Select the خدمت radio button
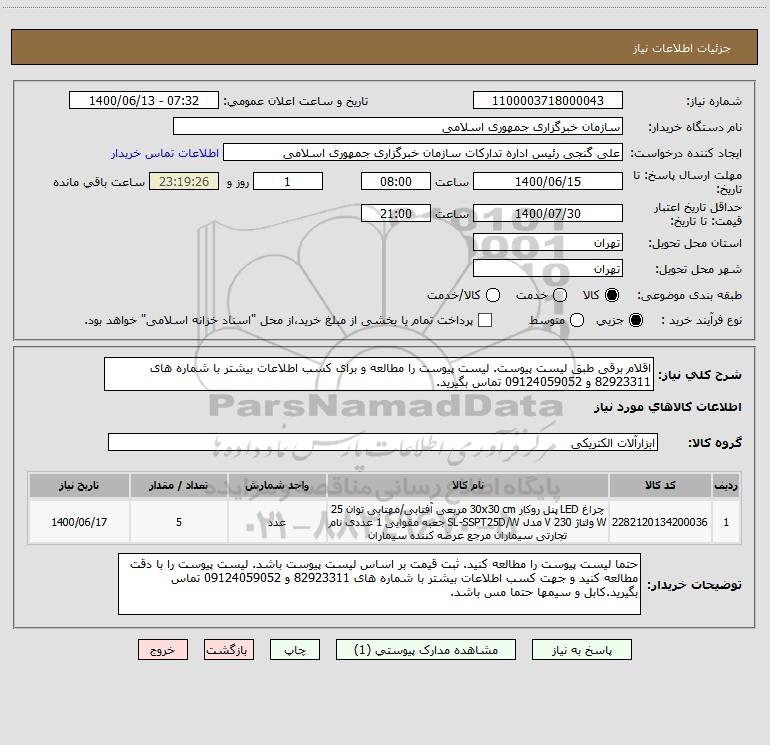 [560, 295]
